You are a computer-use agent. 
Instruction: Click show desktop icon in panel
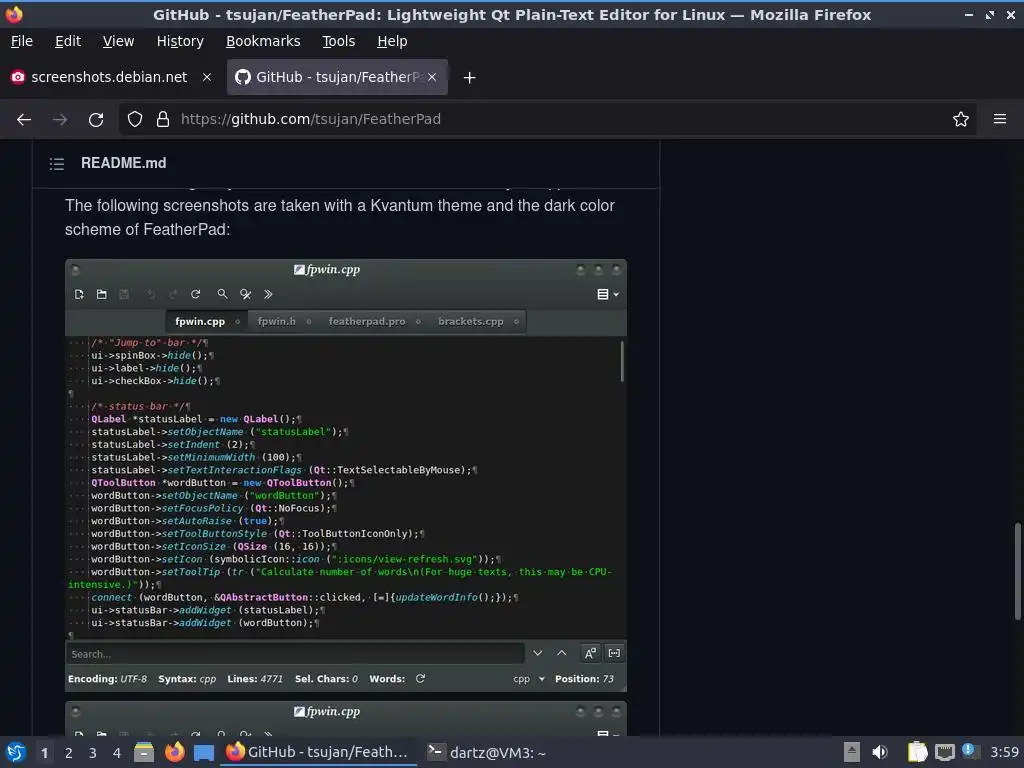click(204, 752)
